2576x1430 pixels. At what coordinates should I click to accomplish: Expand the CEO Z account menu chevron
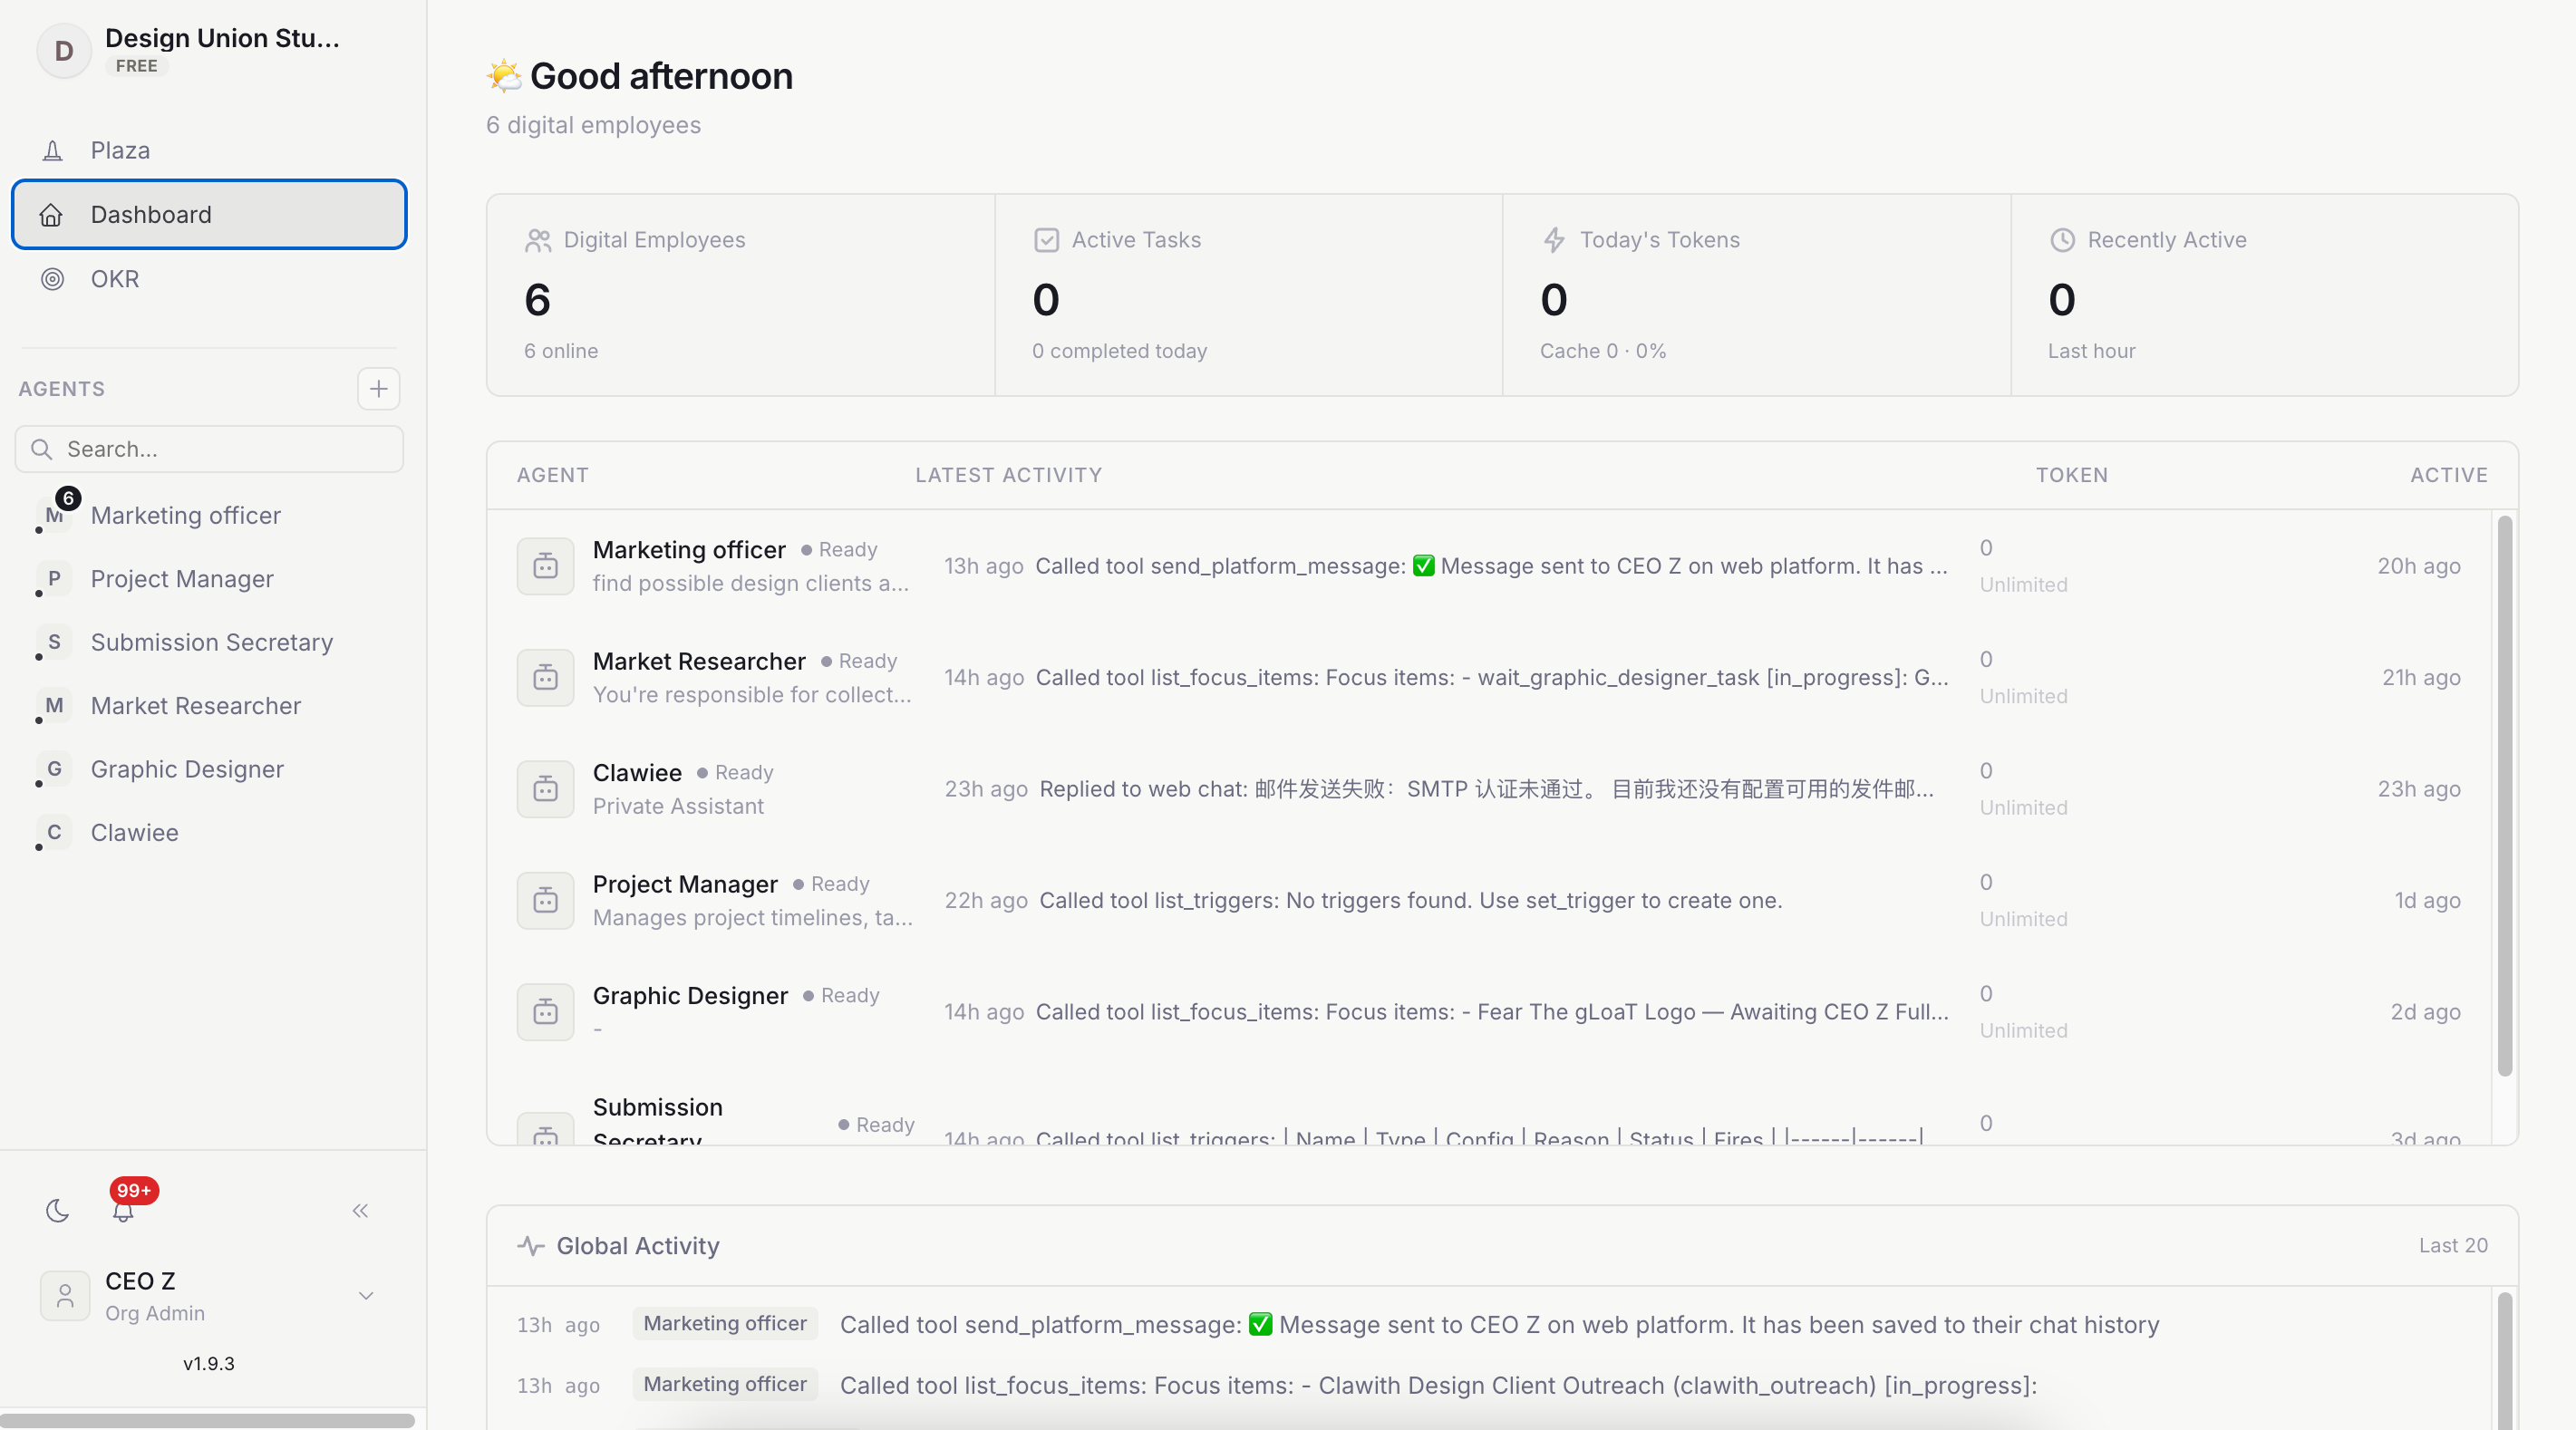point(366,1296)
